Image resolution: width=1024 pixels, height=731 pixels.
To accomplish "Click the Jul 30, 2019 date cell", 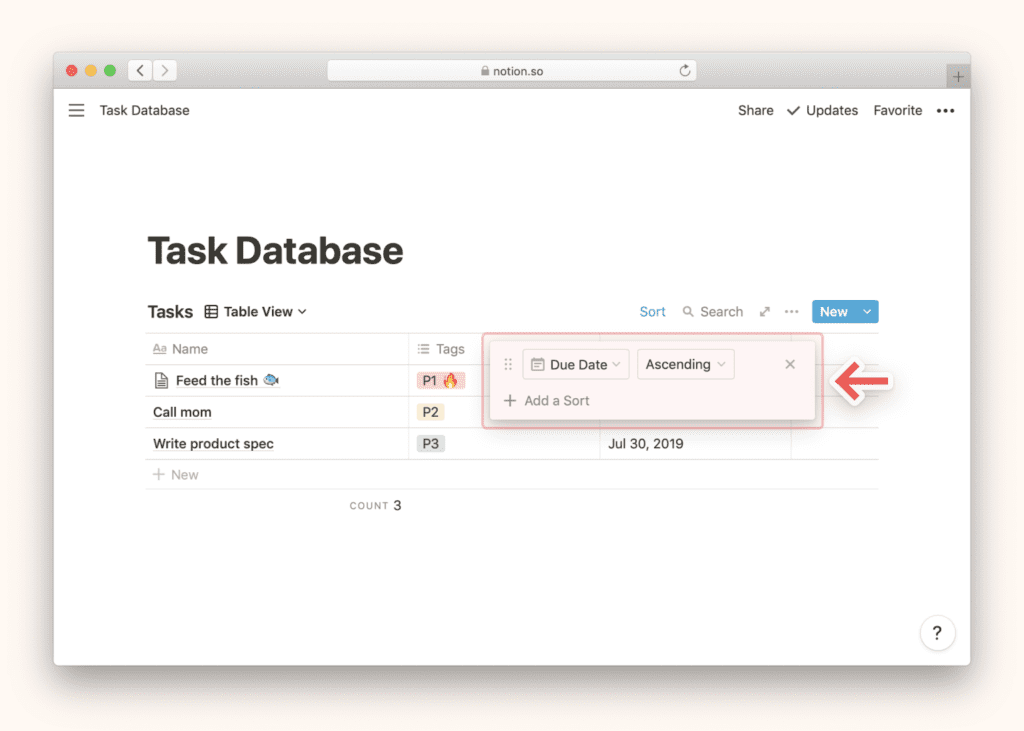I will [x=695, y=444].
